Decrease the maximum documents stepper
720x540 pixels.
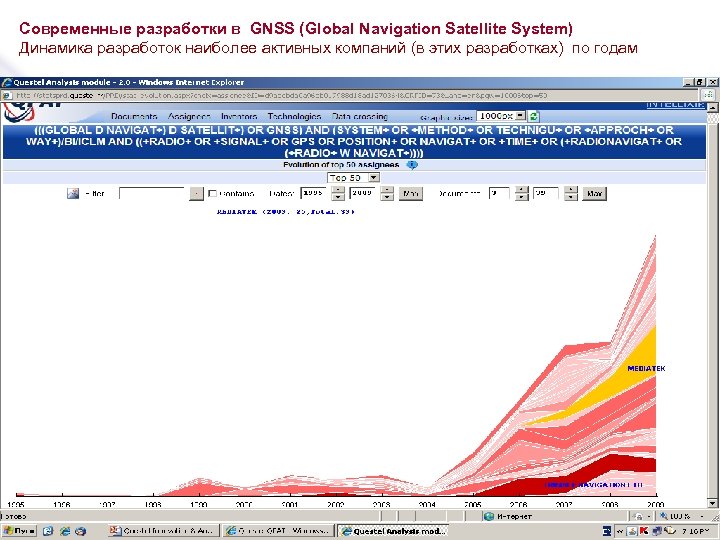click(x=571, y=197)
